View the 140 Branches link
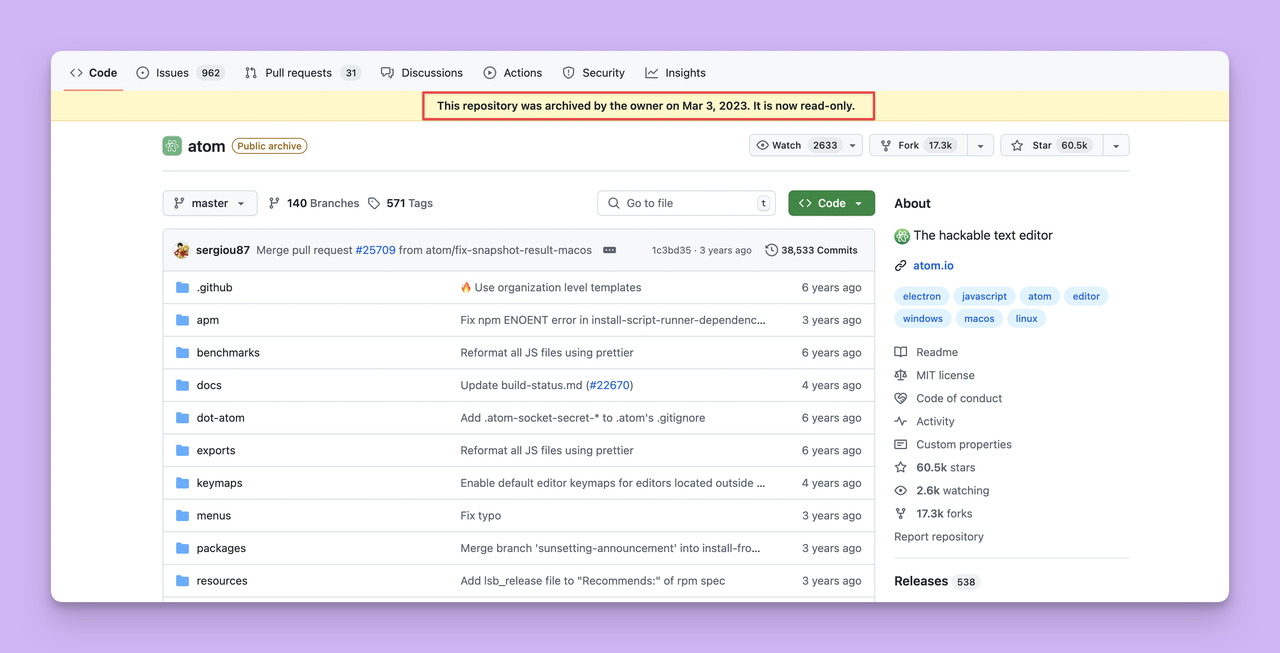 [x=314, y=203]
